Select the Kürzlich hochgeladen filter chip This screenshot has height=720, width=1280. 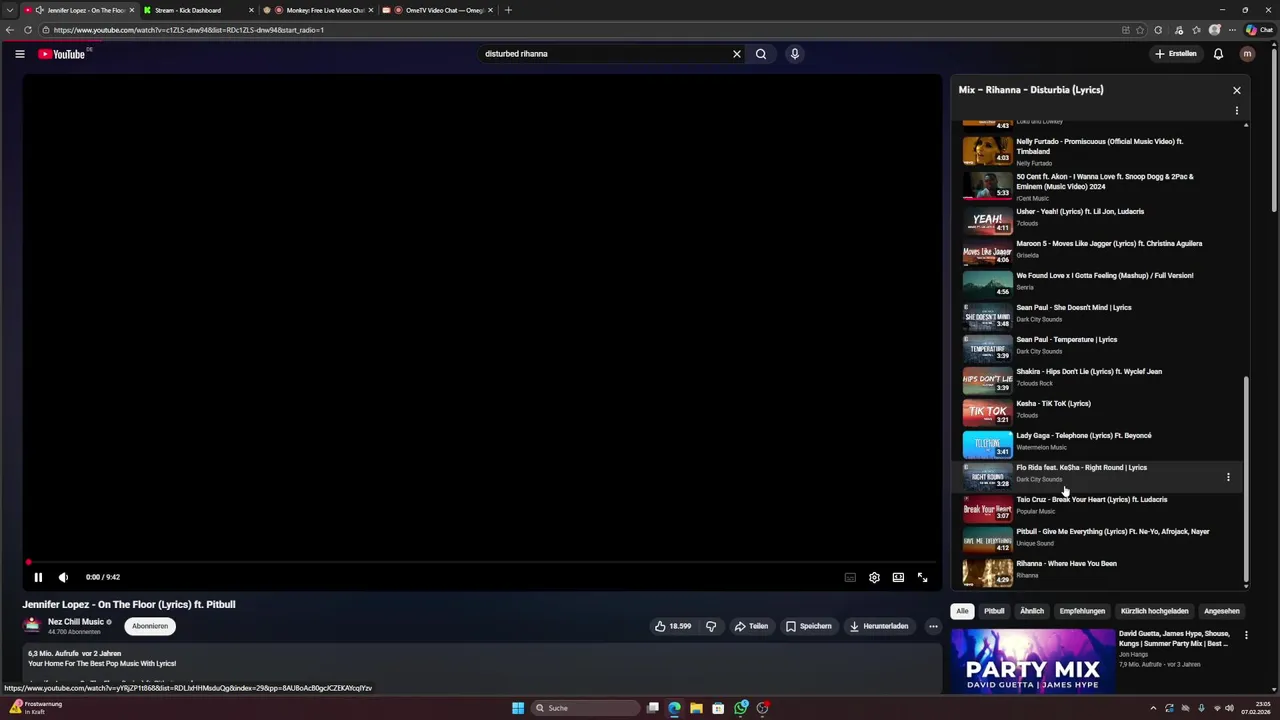click(1155, 611)
